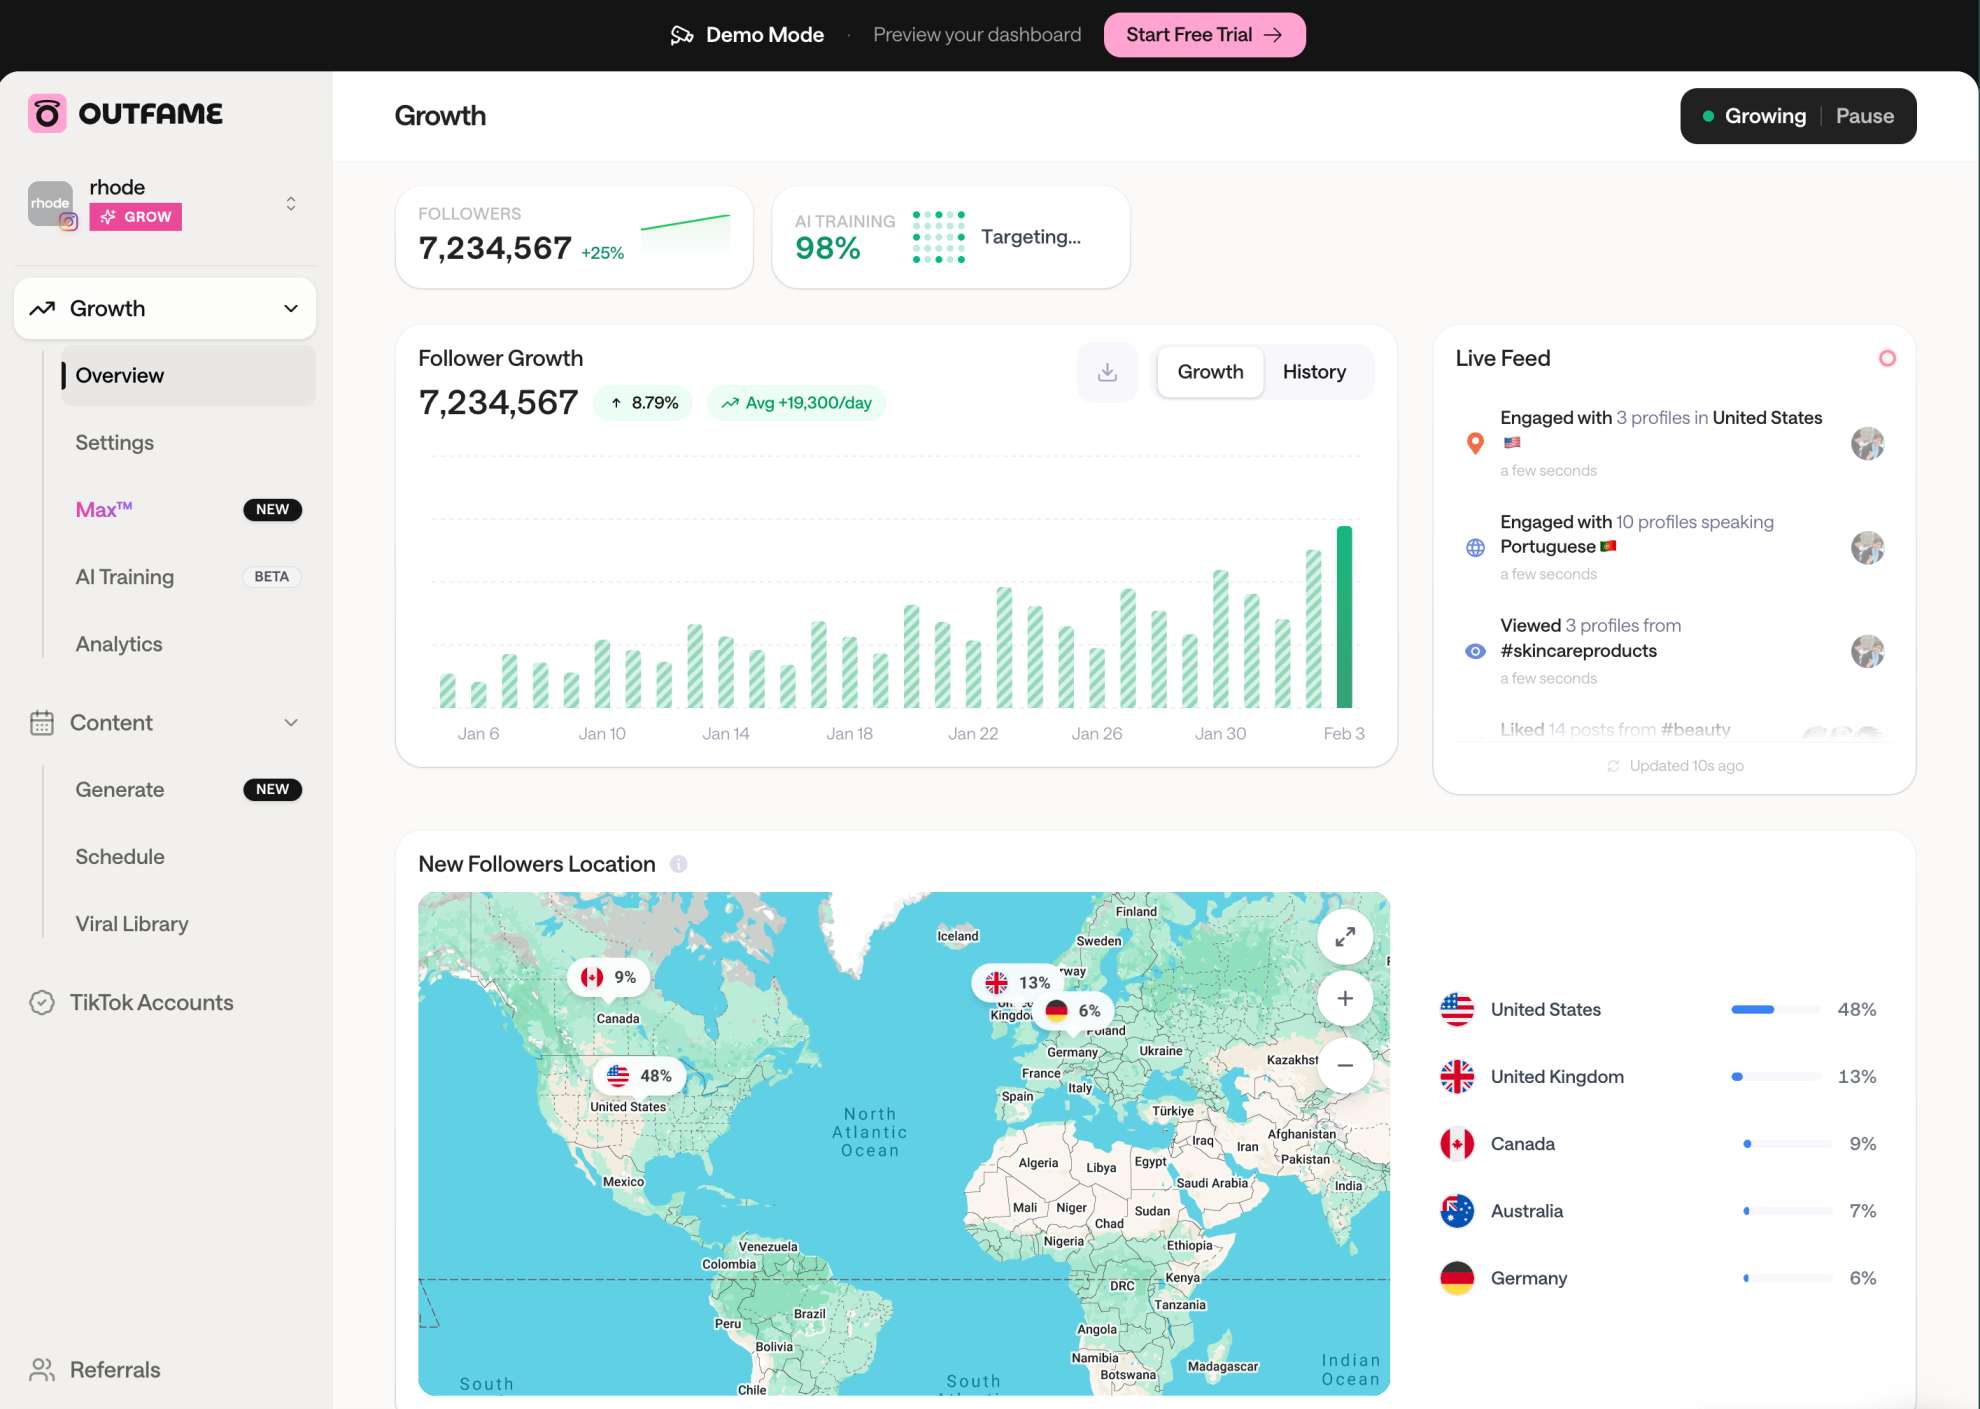Pause the account growing status

coord(1864,115)
